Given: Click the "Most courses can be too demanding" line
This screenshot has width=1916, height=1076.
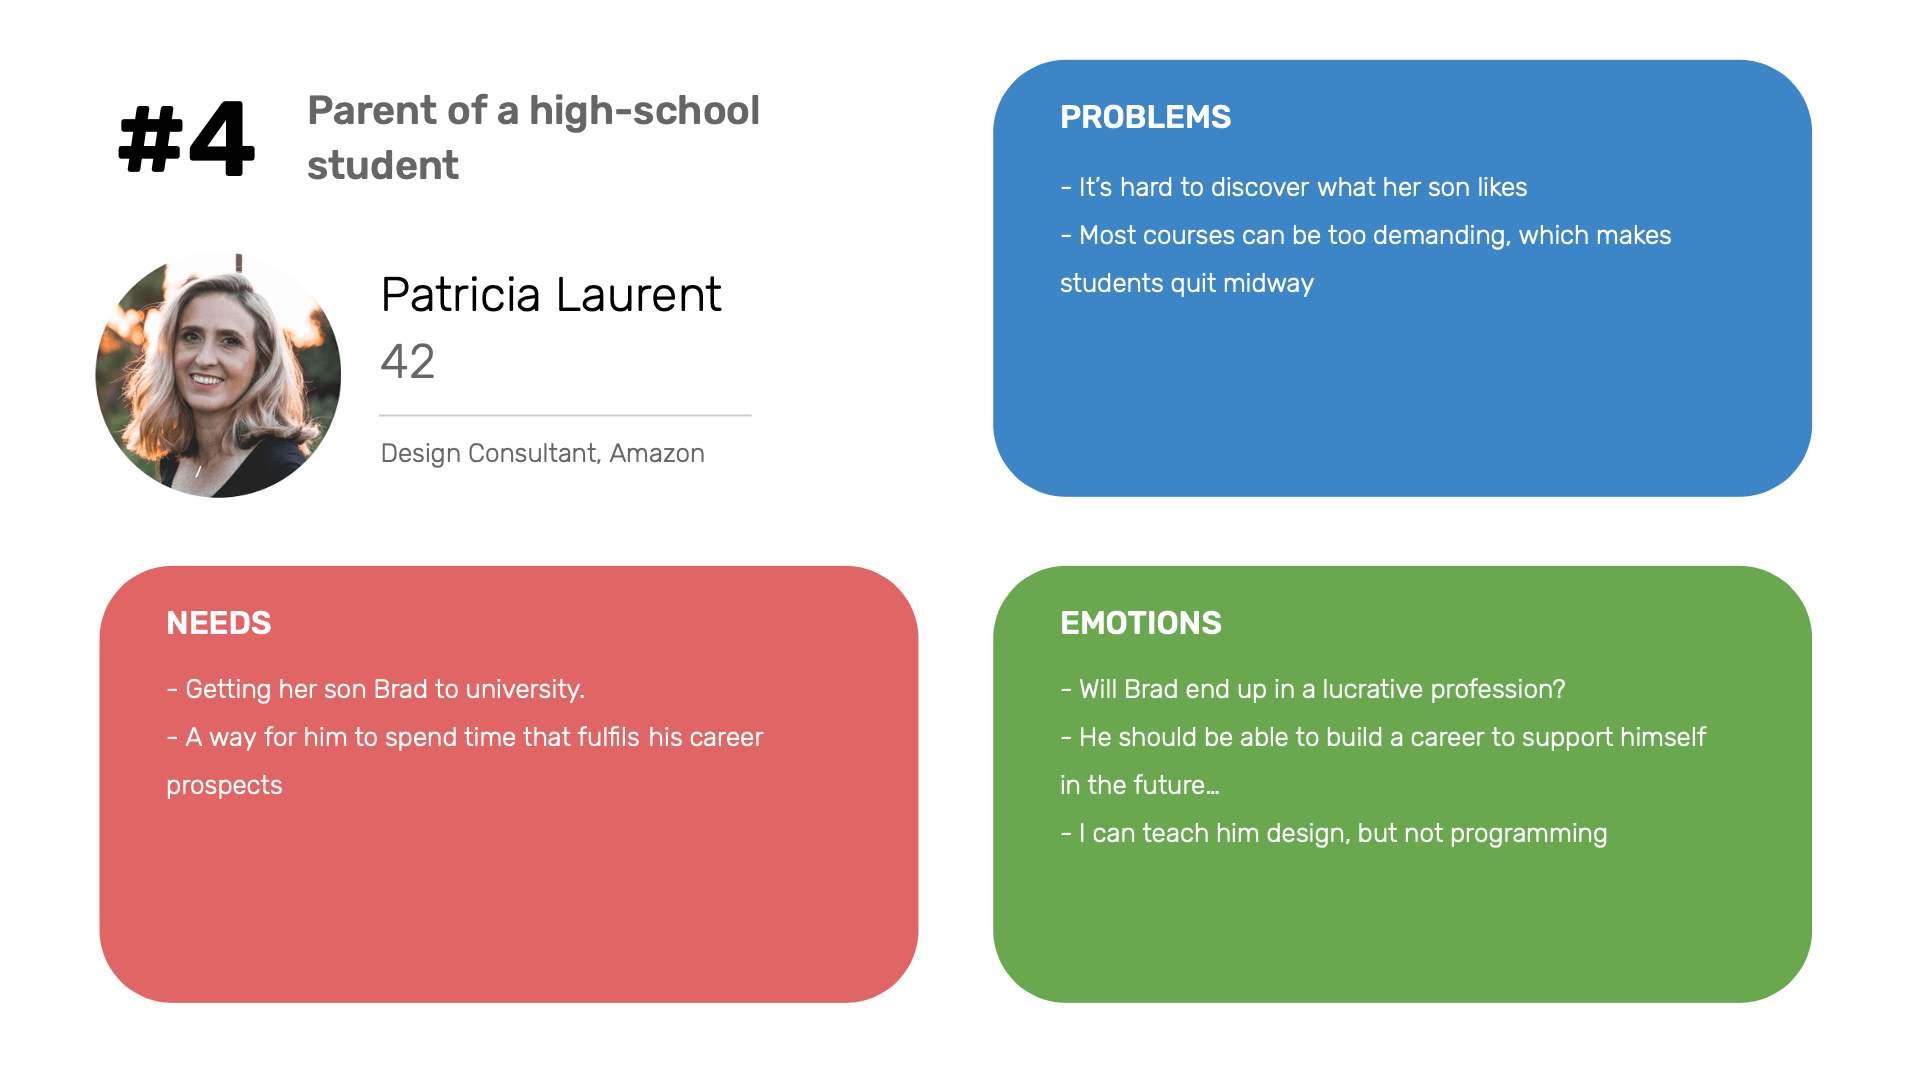Looking at the screenshot, I should [x=1365, y=236].
